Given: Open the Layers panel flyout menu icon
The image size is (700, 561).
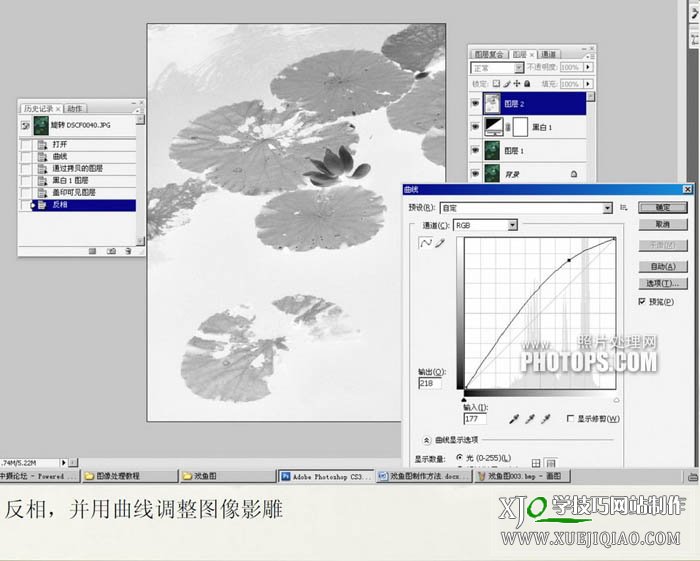Looking at the screenshot, I should click(x=590, y=56).
